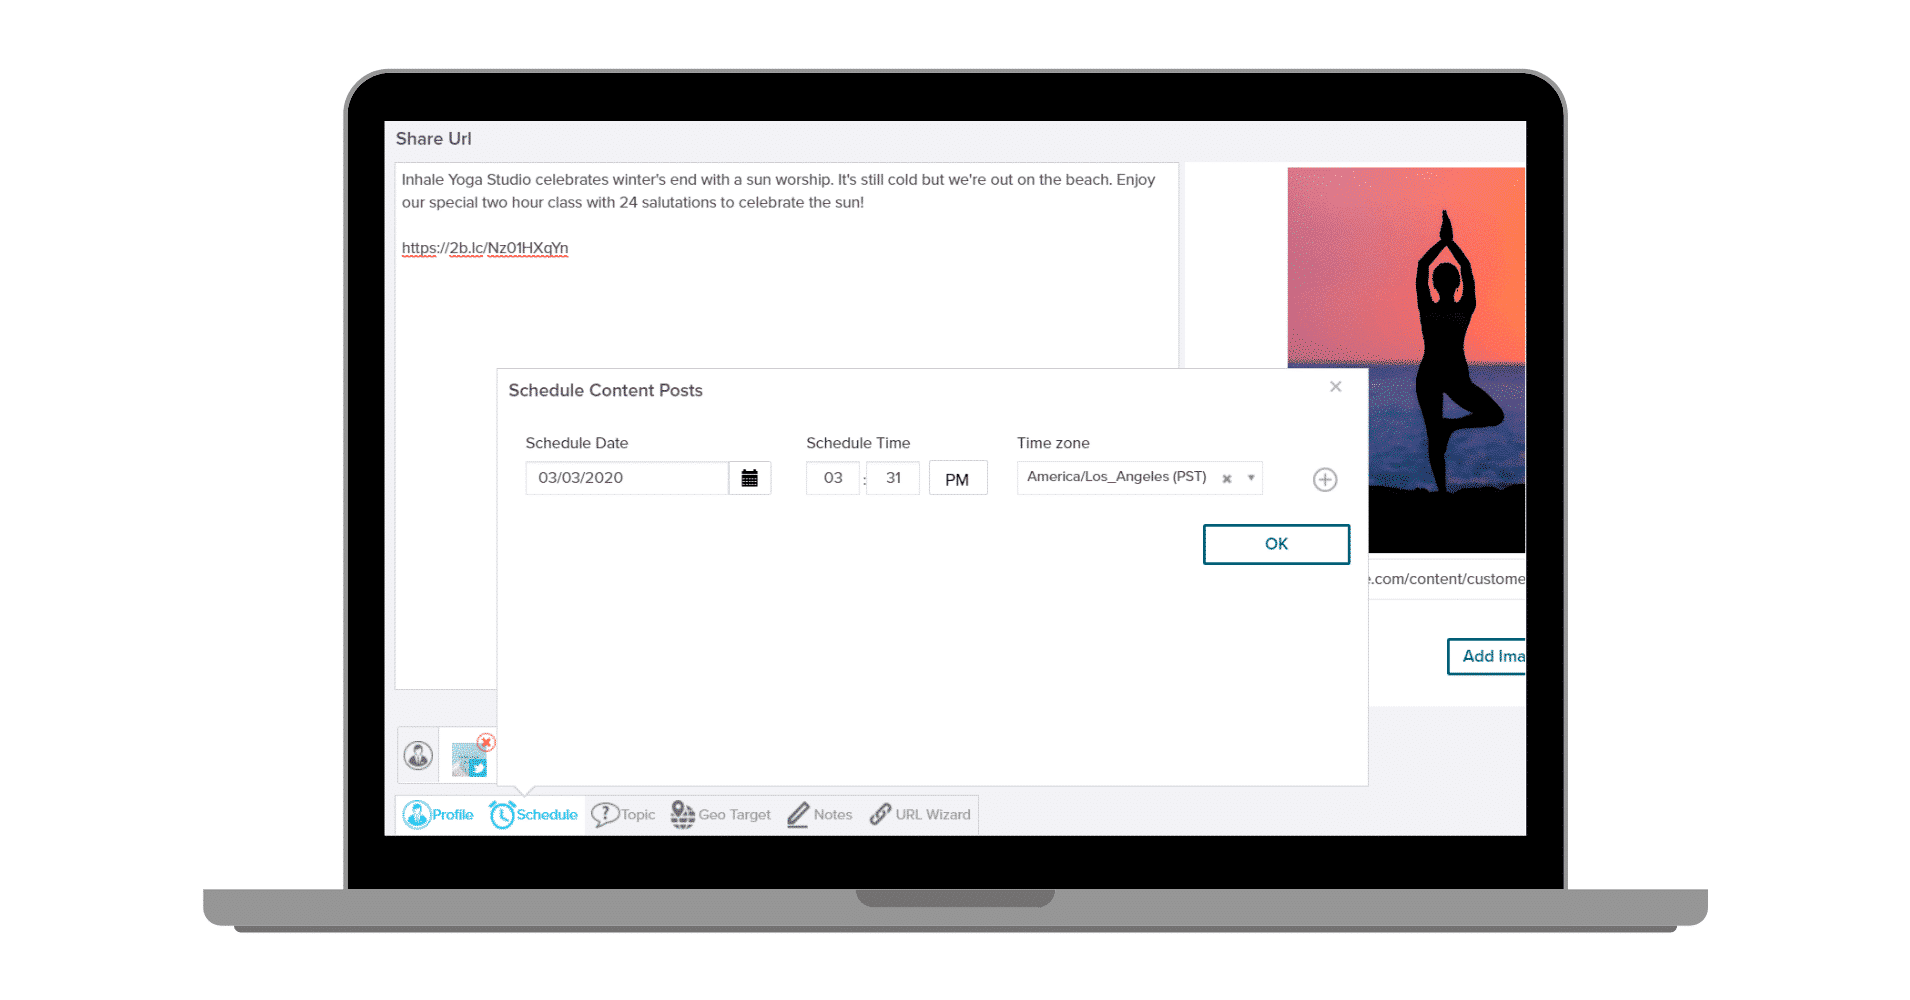Switch to the Profile tab
Image resolution: width=1910 pixels, height=1000 pixels.
click(x=439, y=815)
